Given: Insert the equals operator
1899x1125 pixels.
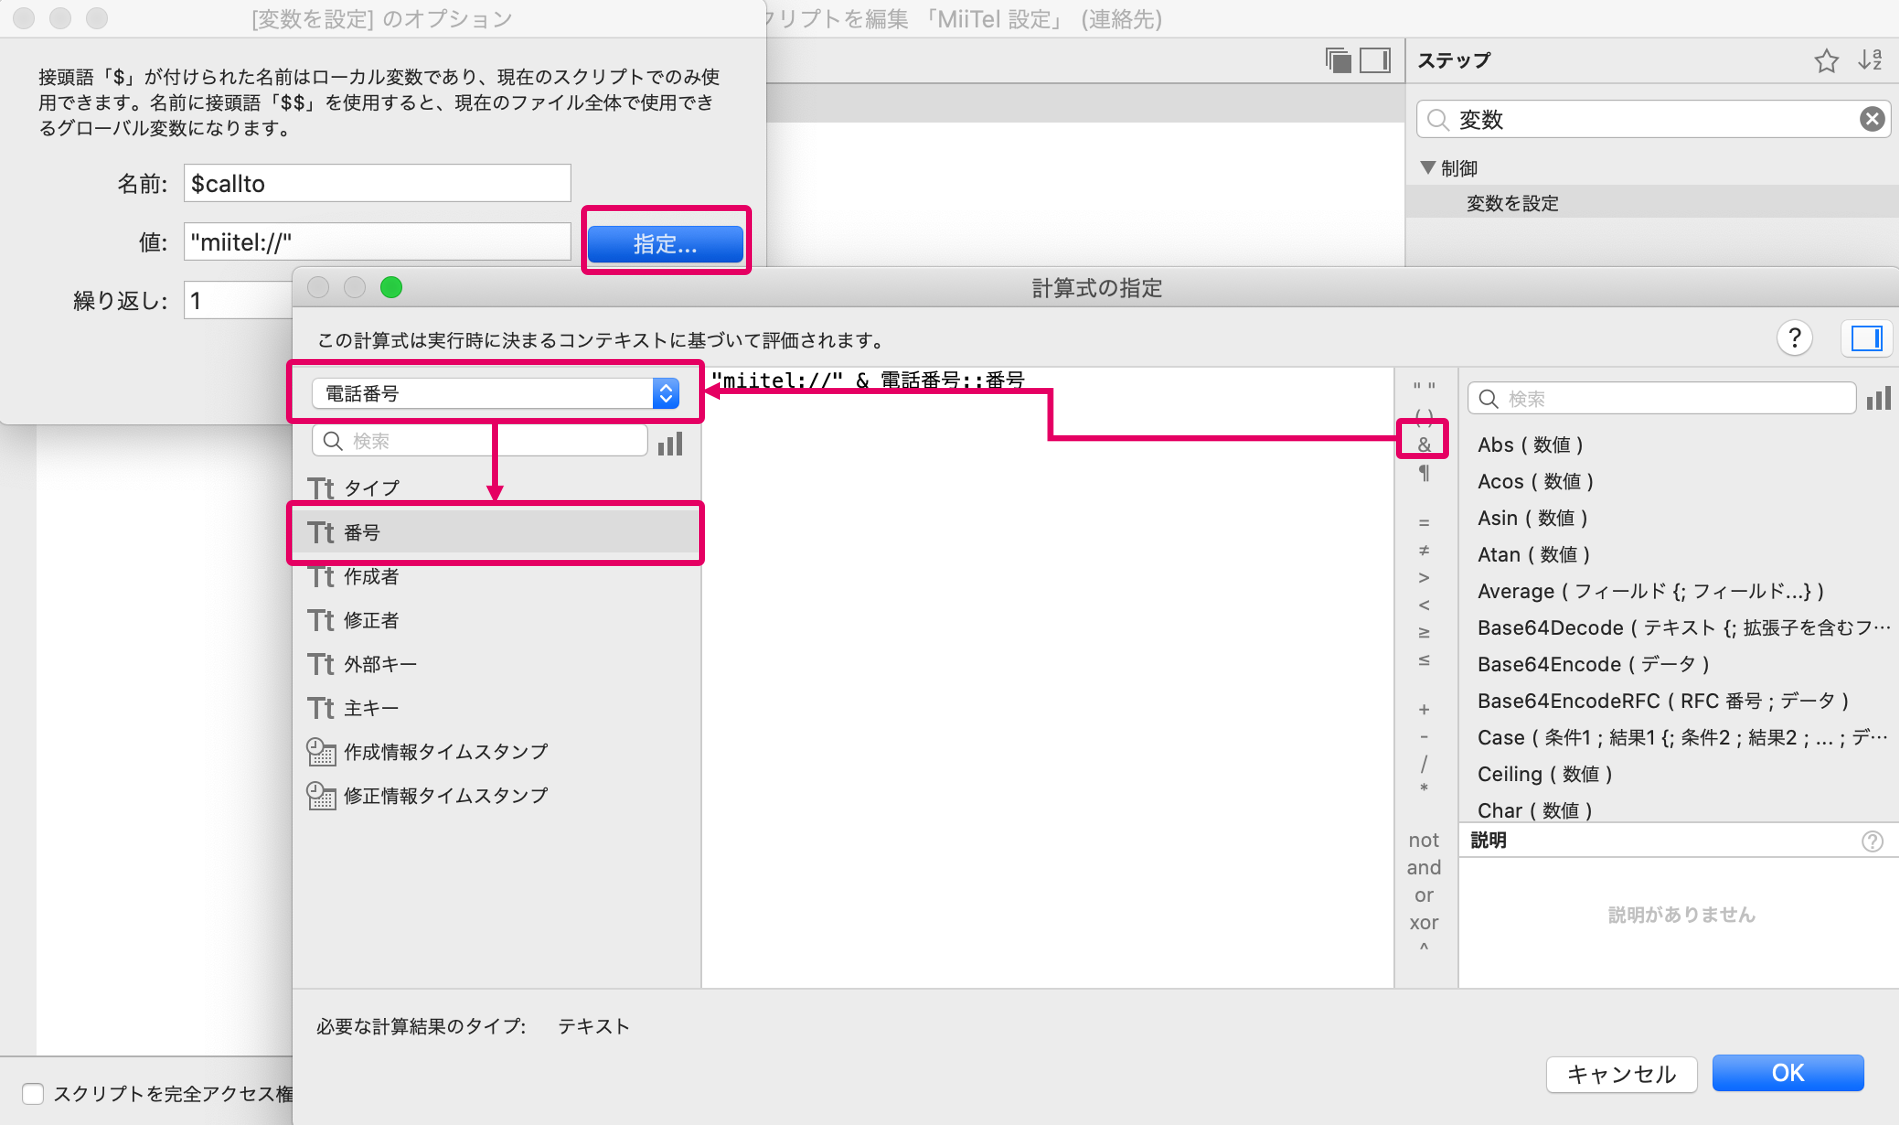Looking at the screenshot, I should click(x=1424, y=522).
